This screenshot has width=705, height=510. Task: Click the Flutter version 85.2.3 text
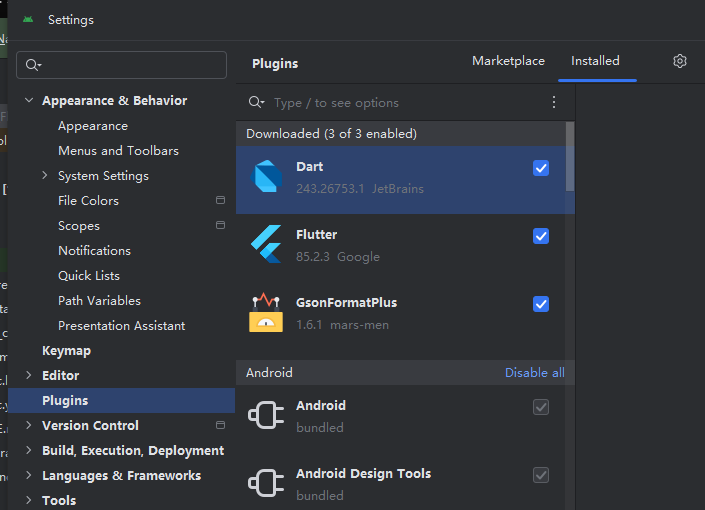point(312,257)
